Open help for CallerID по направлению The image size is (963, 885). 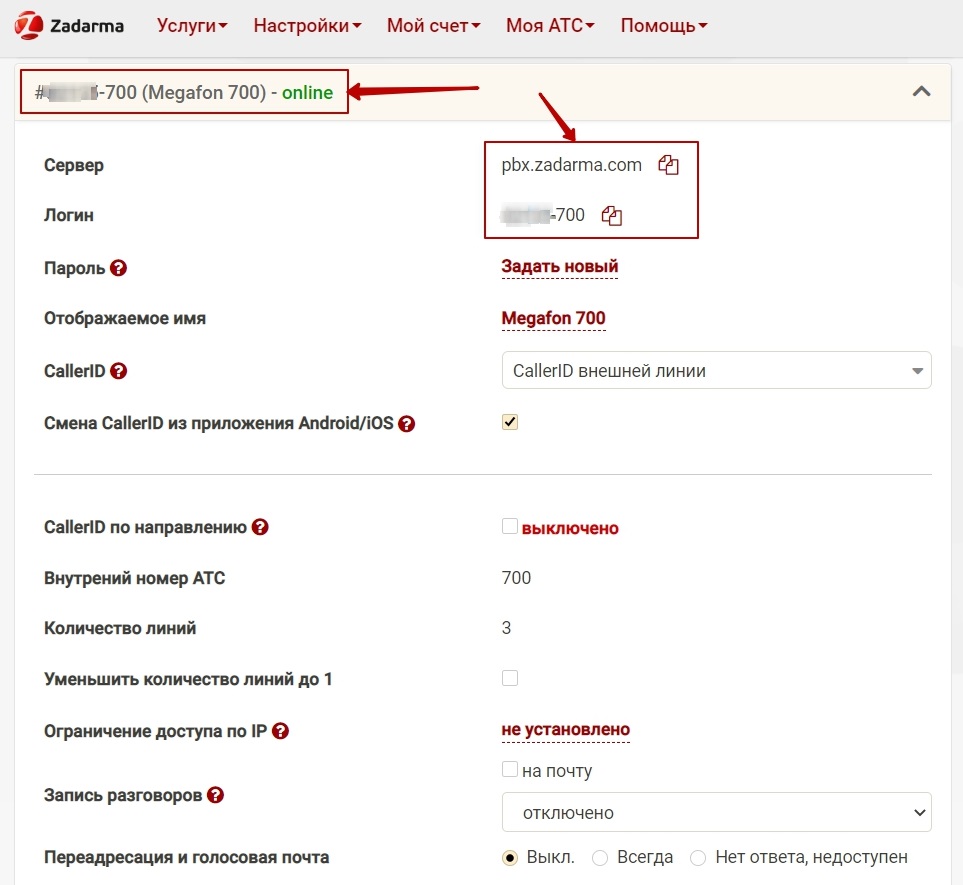[260, 527]
